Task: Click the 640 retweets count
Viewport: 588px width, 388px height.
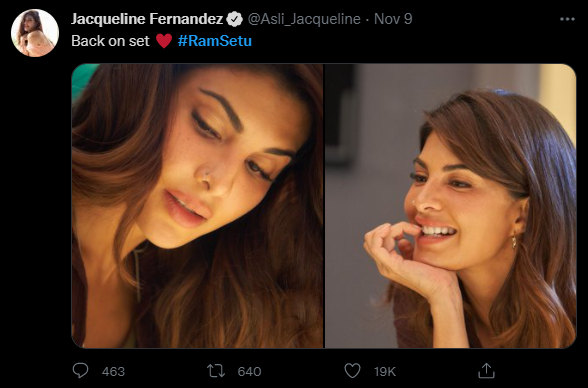Action: coord(249,372)
